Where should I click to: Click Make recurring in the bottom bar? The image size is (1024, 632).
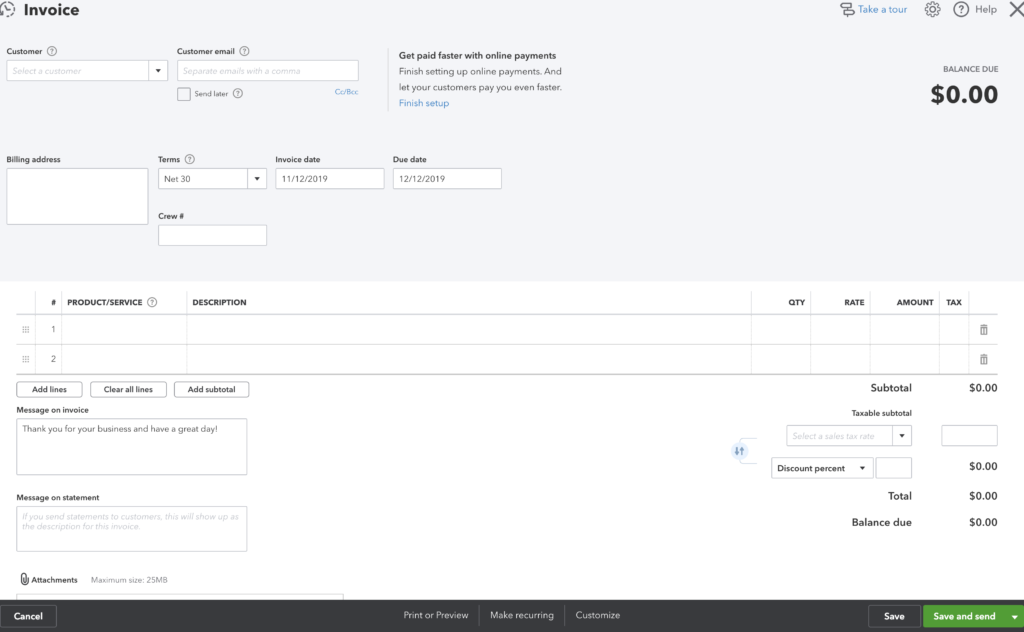click(x=521, y=615)
